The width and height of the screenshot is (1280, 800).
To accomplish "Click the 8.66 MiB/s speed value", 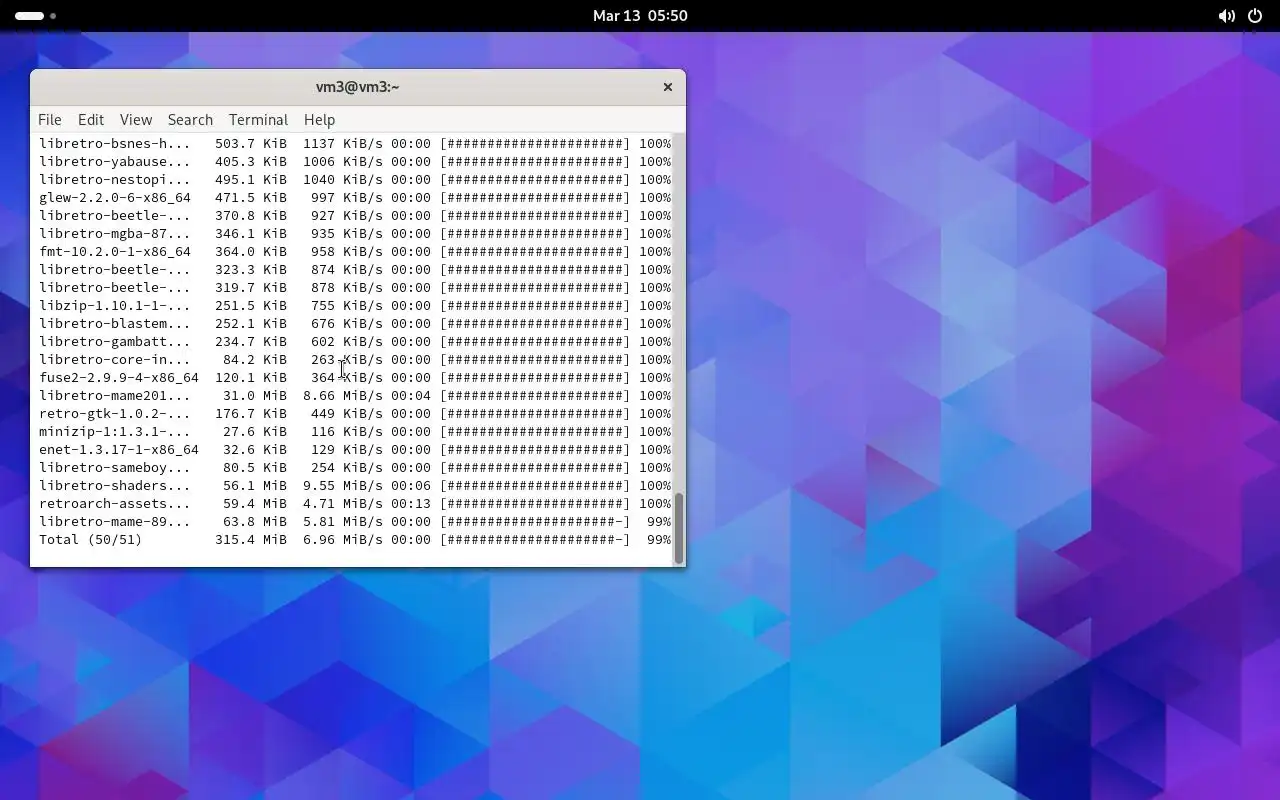I will pyautogui.click(x=343, y=395).
